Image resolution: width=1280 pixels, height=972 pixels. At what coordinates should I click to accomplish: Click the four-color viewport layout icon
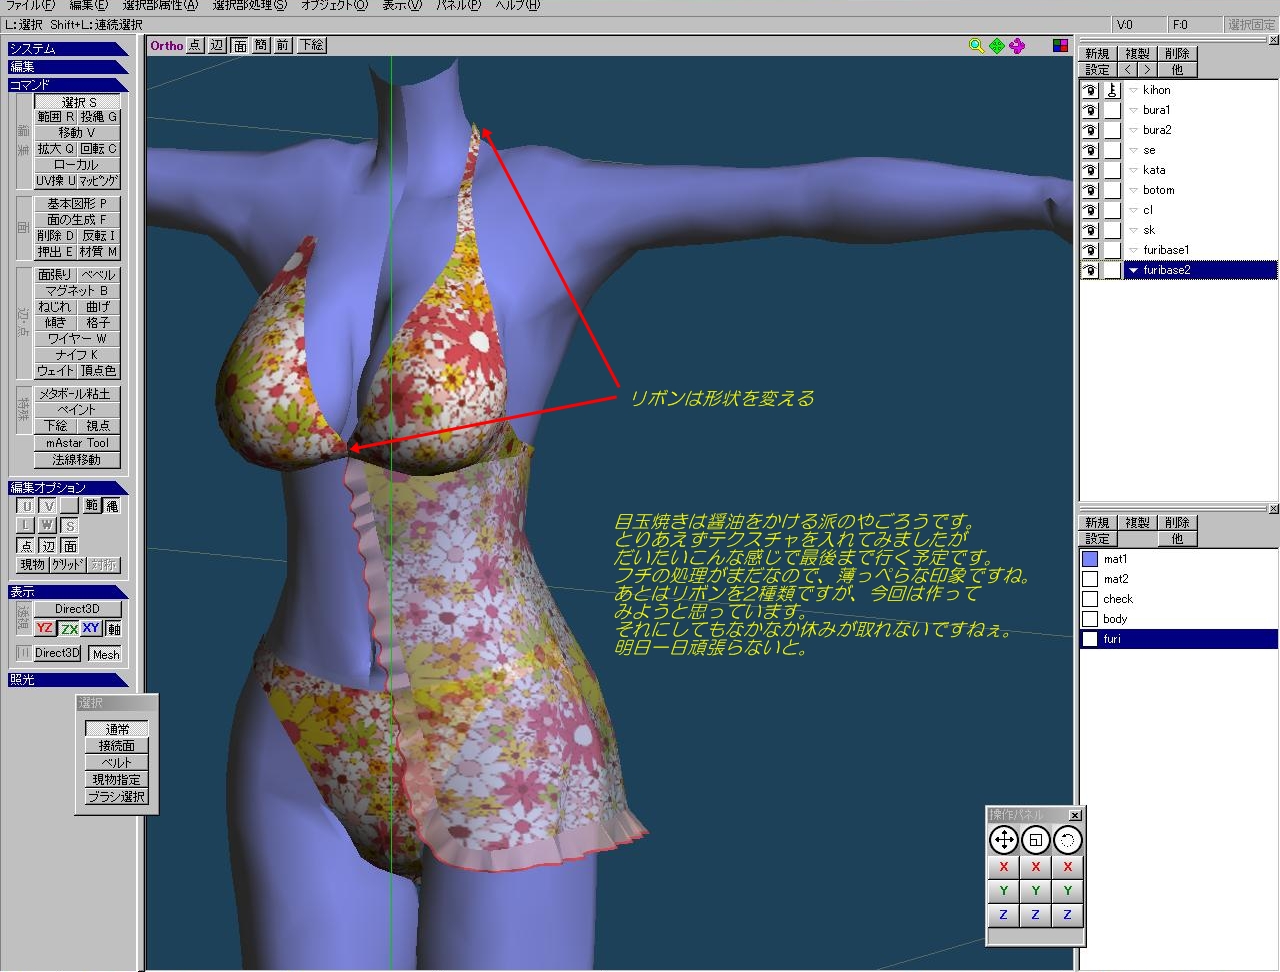pos(1060,46)
